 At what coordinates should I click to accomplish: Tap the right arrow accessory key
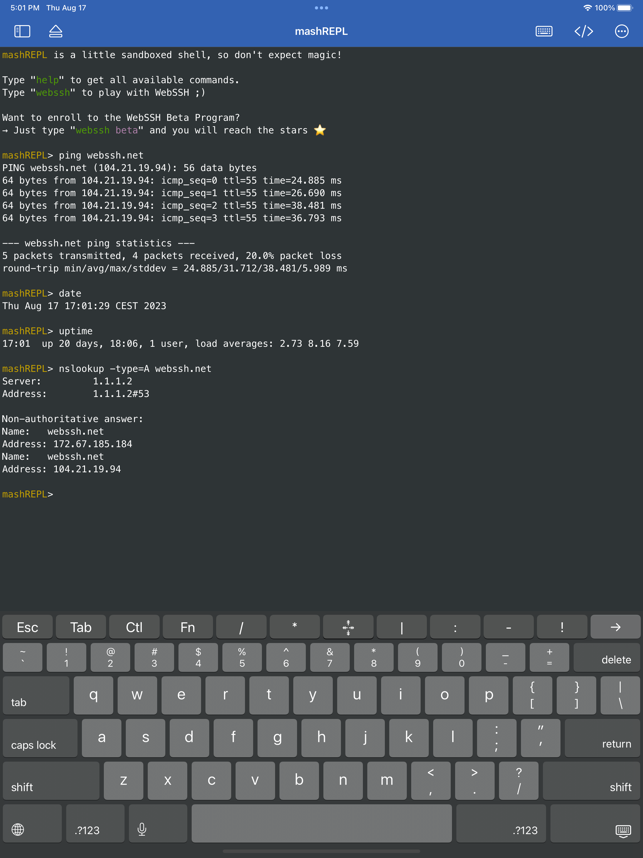point(616,627)
